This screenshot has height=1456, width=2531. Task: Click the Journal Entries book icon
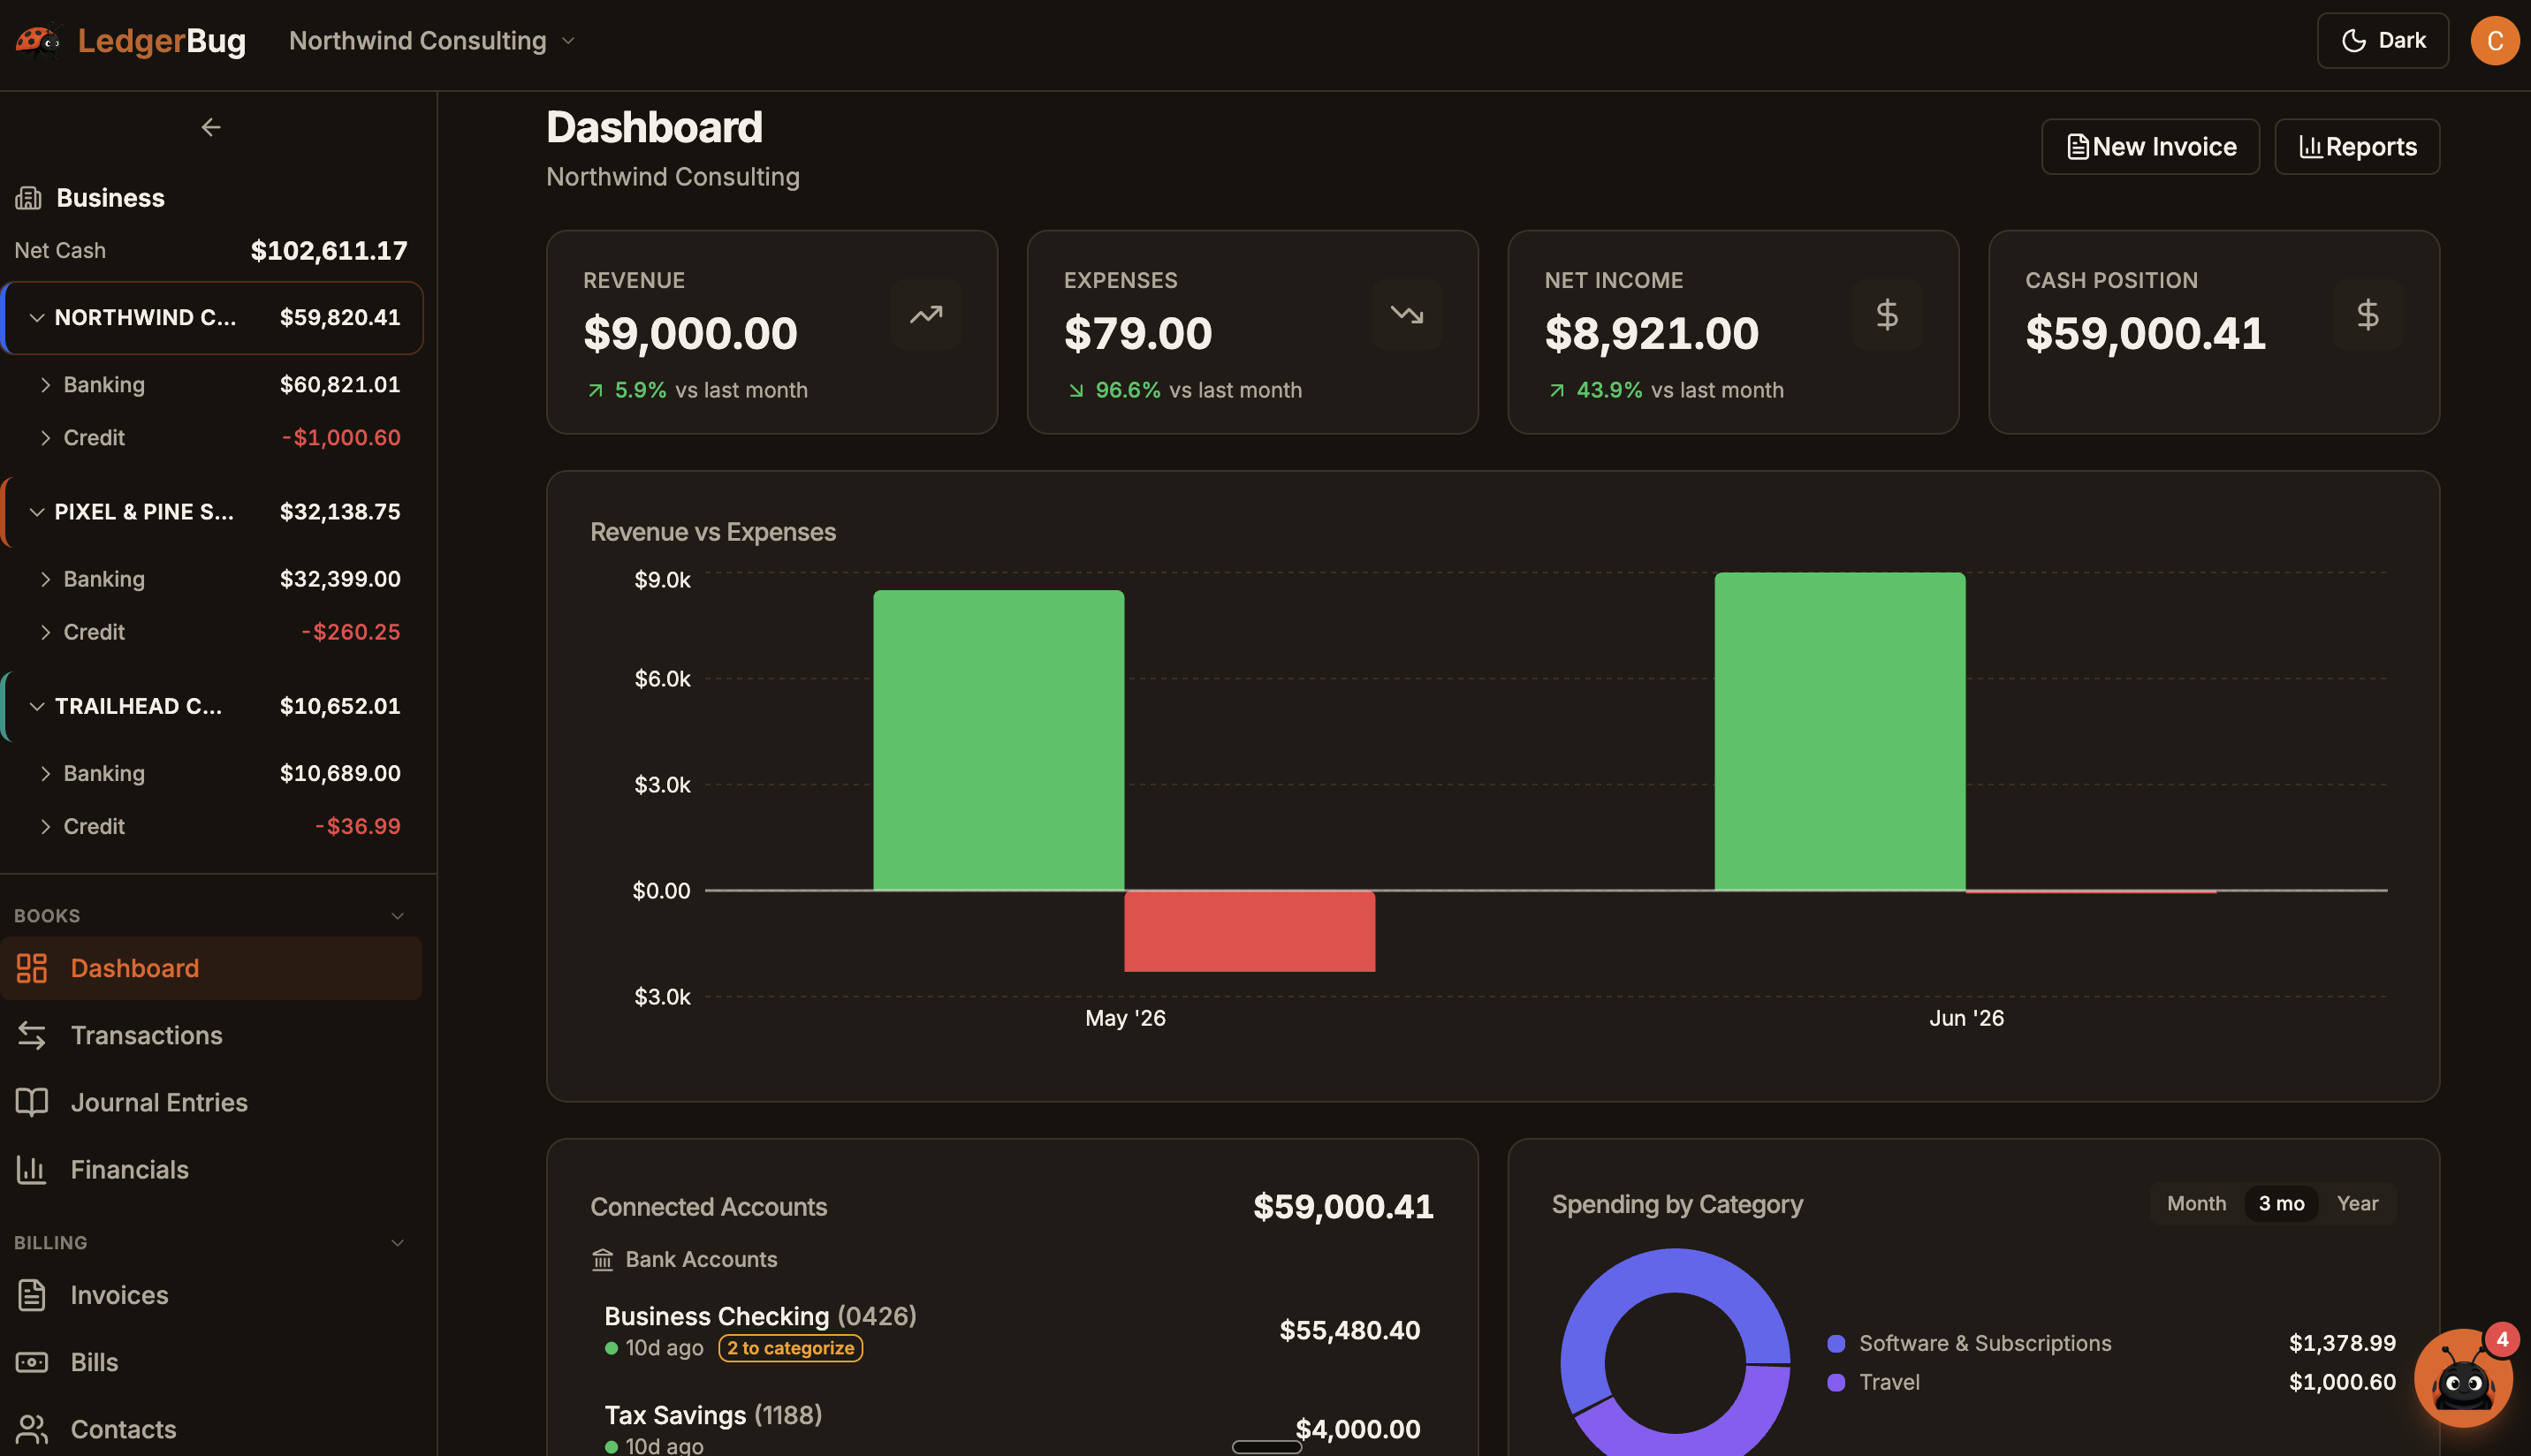click(32, 1102)
